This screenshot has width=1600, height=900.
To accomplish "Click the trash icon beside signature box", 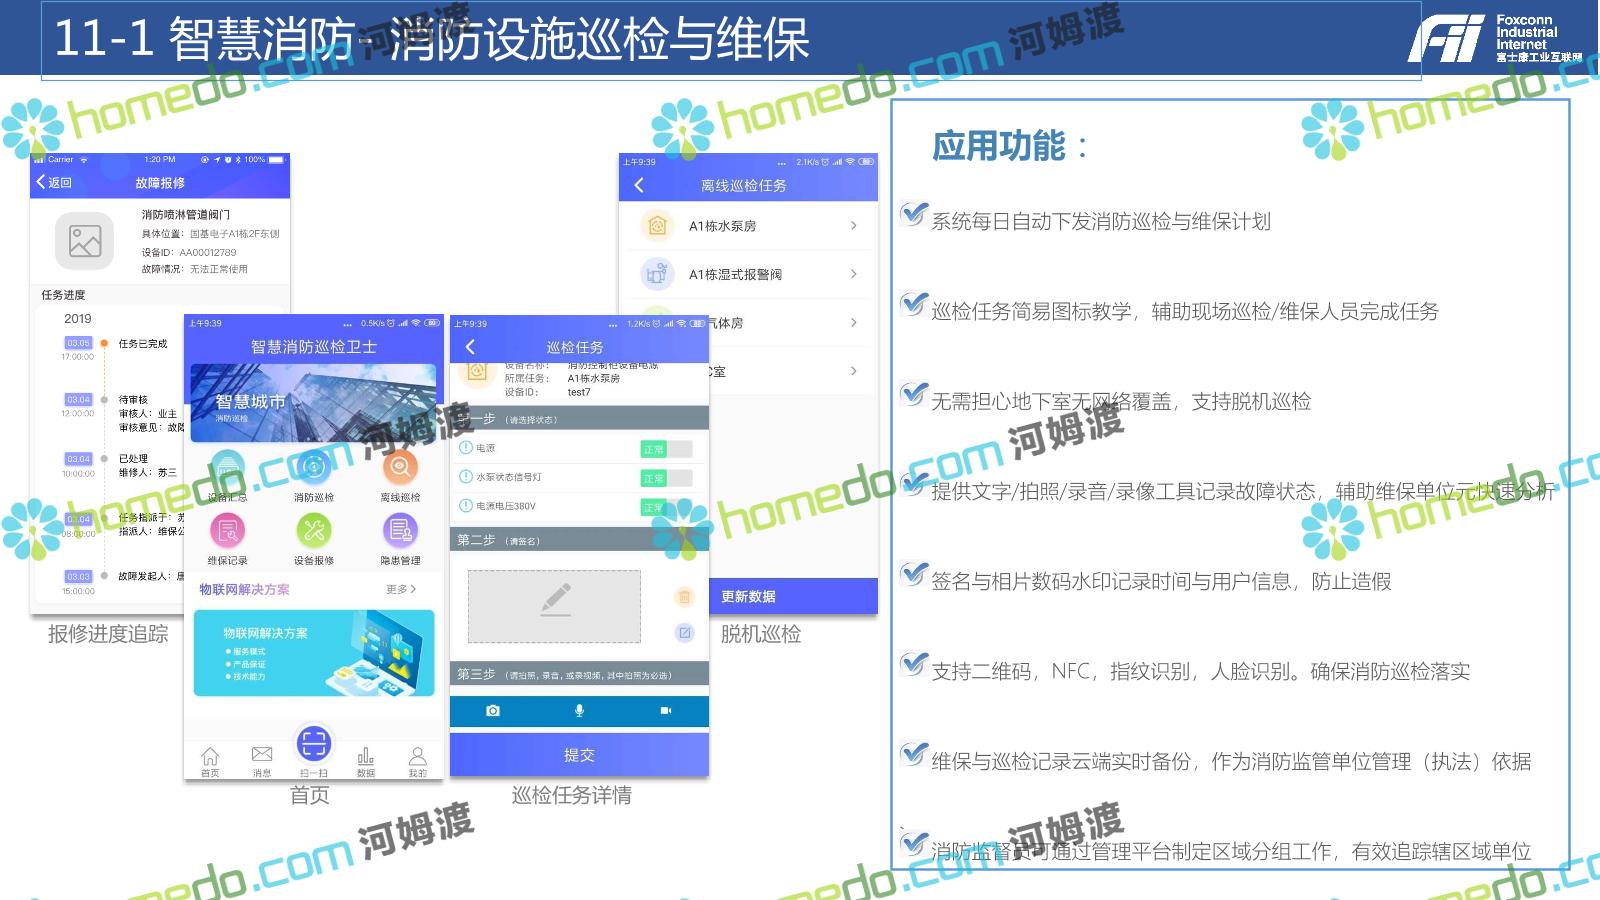I will click(684, 597).
